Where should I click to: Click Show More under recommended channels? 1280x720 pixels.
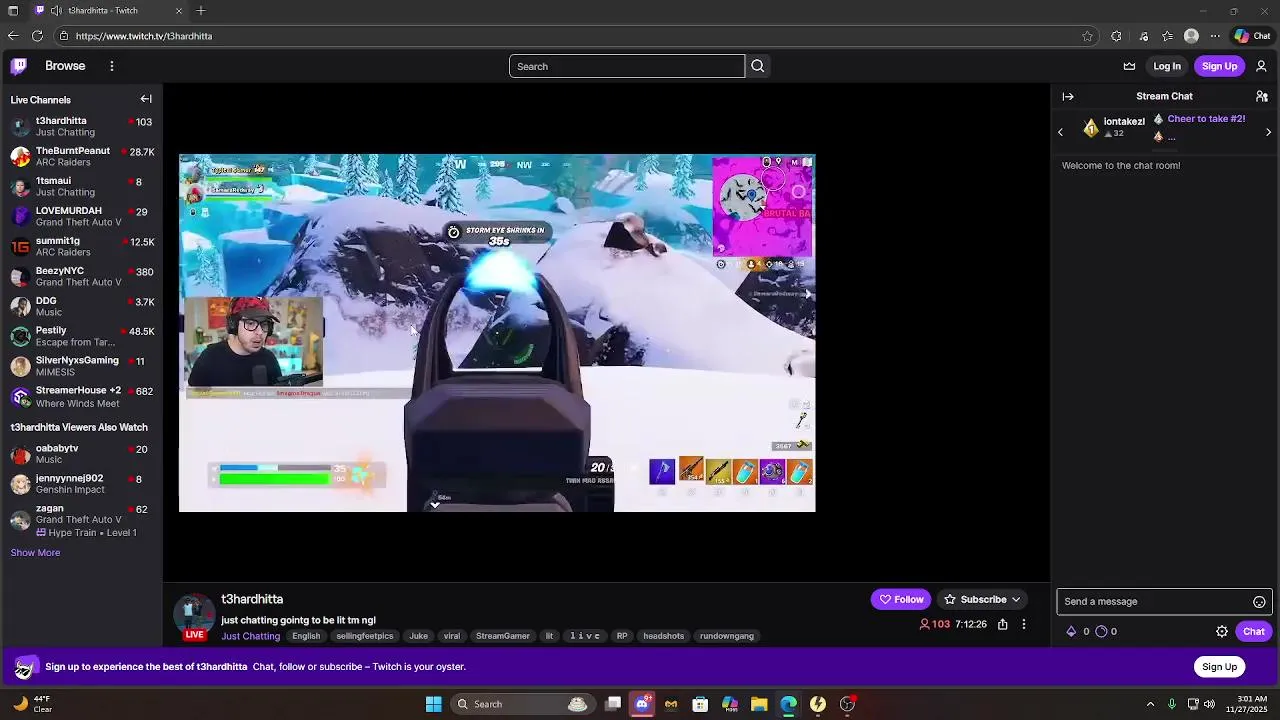pos(35,553)
